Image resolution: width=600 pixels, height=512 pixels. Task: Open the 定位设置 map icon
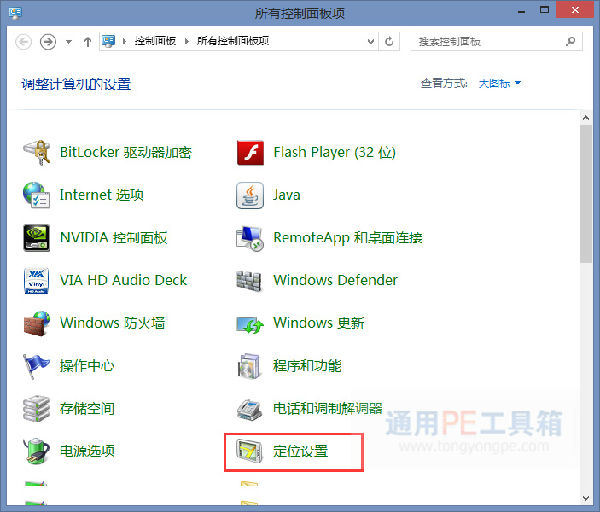click(x=249, y=451)
